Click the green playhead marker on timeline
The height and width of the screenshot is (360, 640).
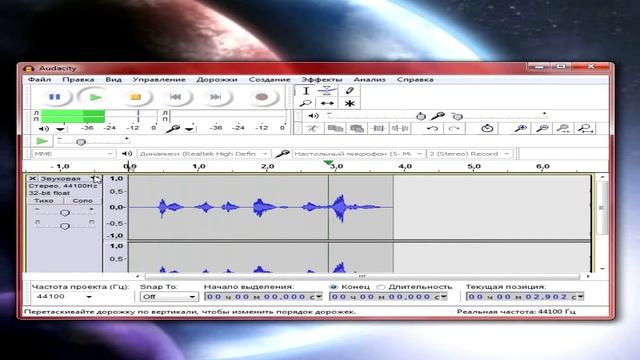point(328,163)
